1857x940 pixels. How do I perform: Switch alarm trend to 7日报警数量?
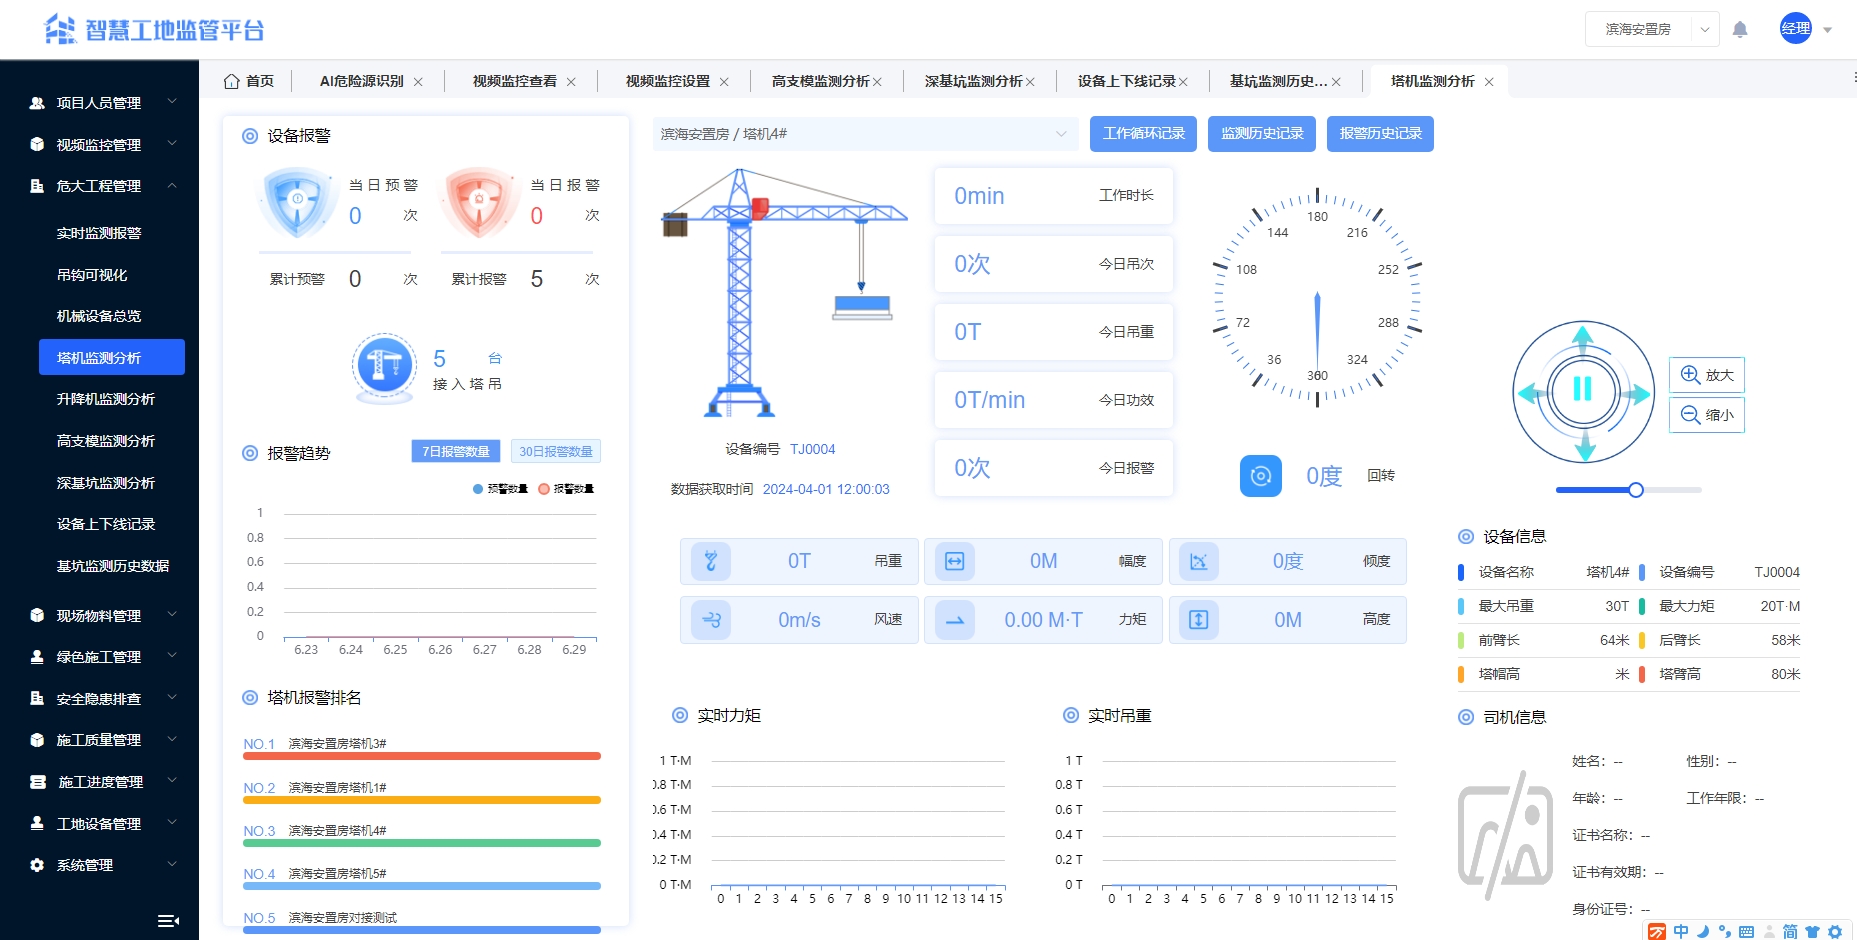tap(456, 451)
